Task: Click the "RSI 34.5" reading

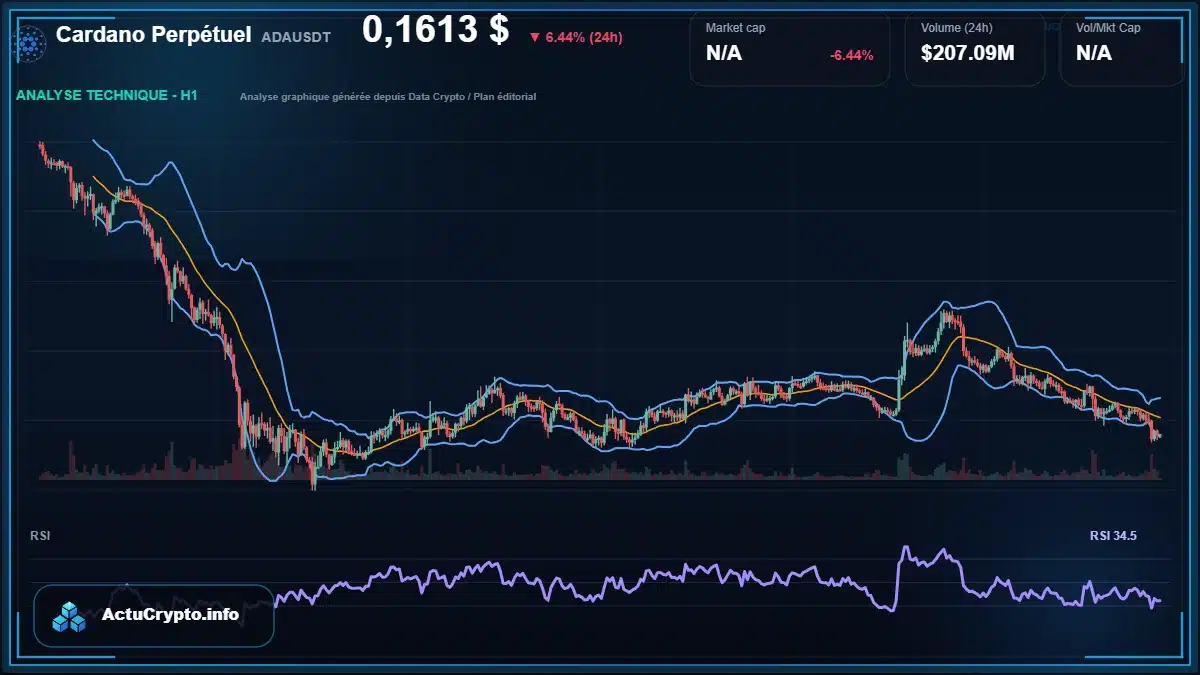Action: tap(1113, 536)
